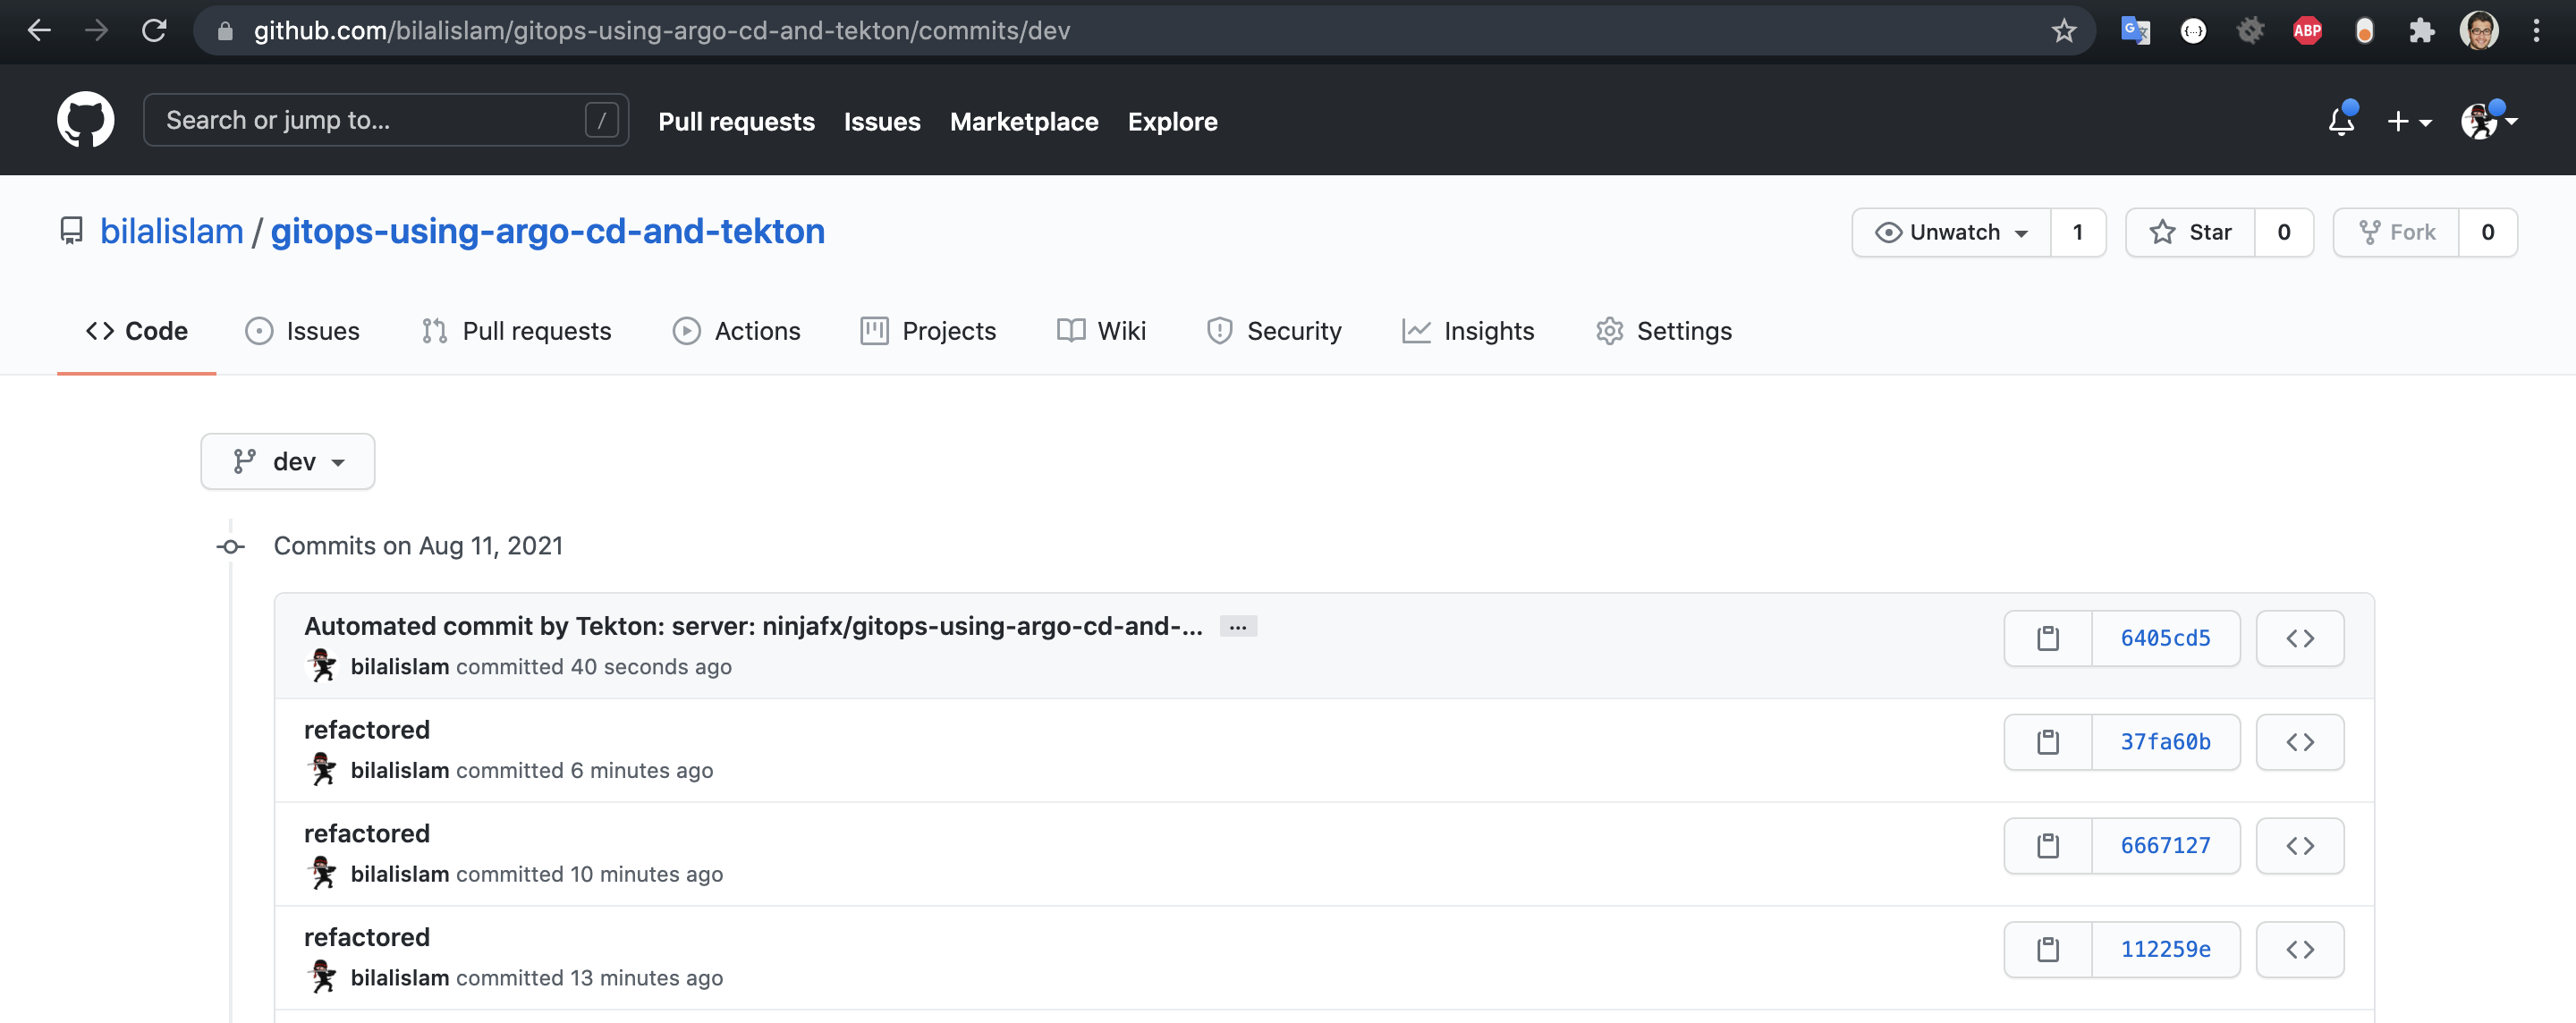Open the gitops-using-argo-cd-and-tekton repo link
This screenshot has height=1023, width=2576.
click(x=547, y=231)
